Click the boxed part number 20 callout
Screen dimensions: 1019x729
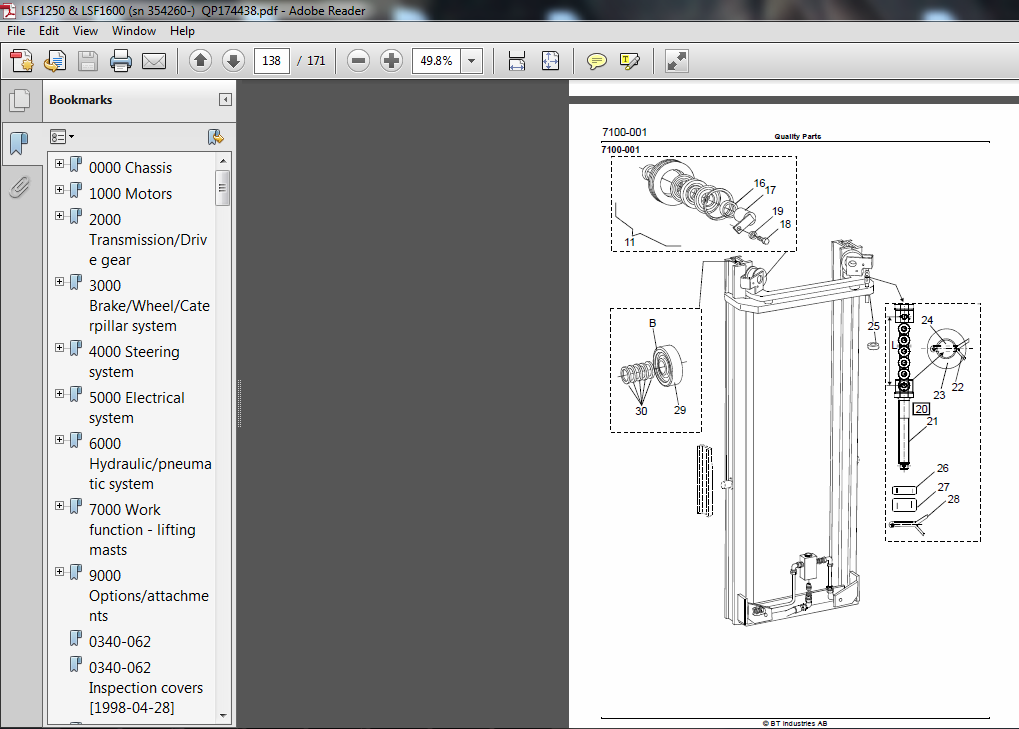coord(922,409)
